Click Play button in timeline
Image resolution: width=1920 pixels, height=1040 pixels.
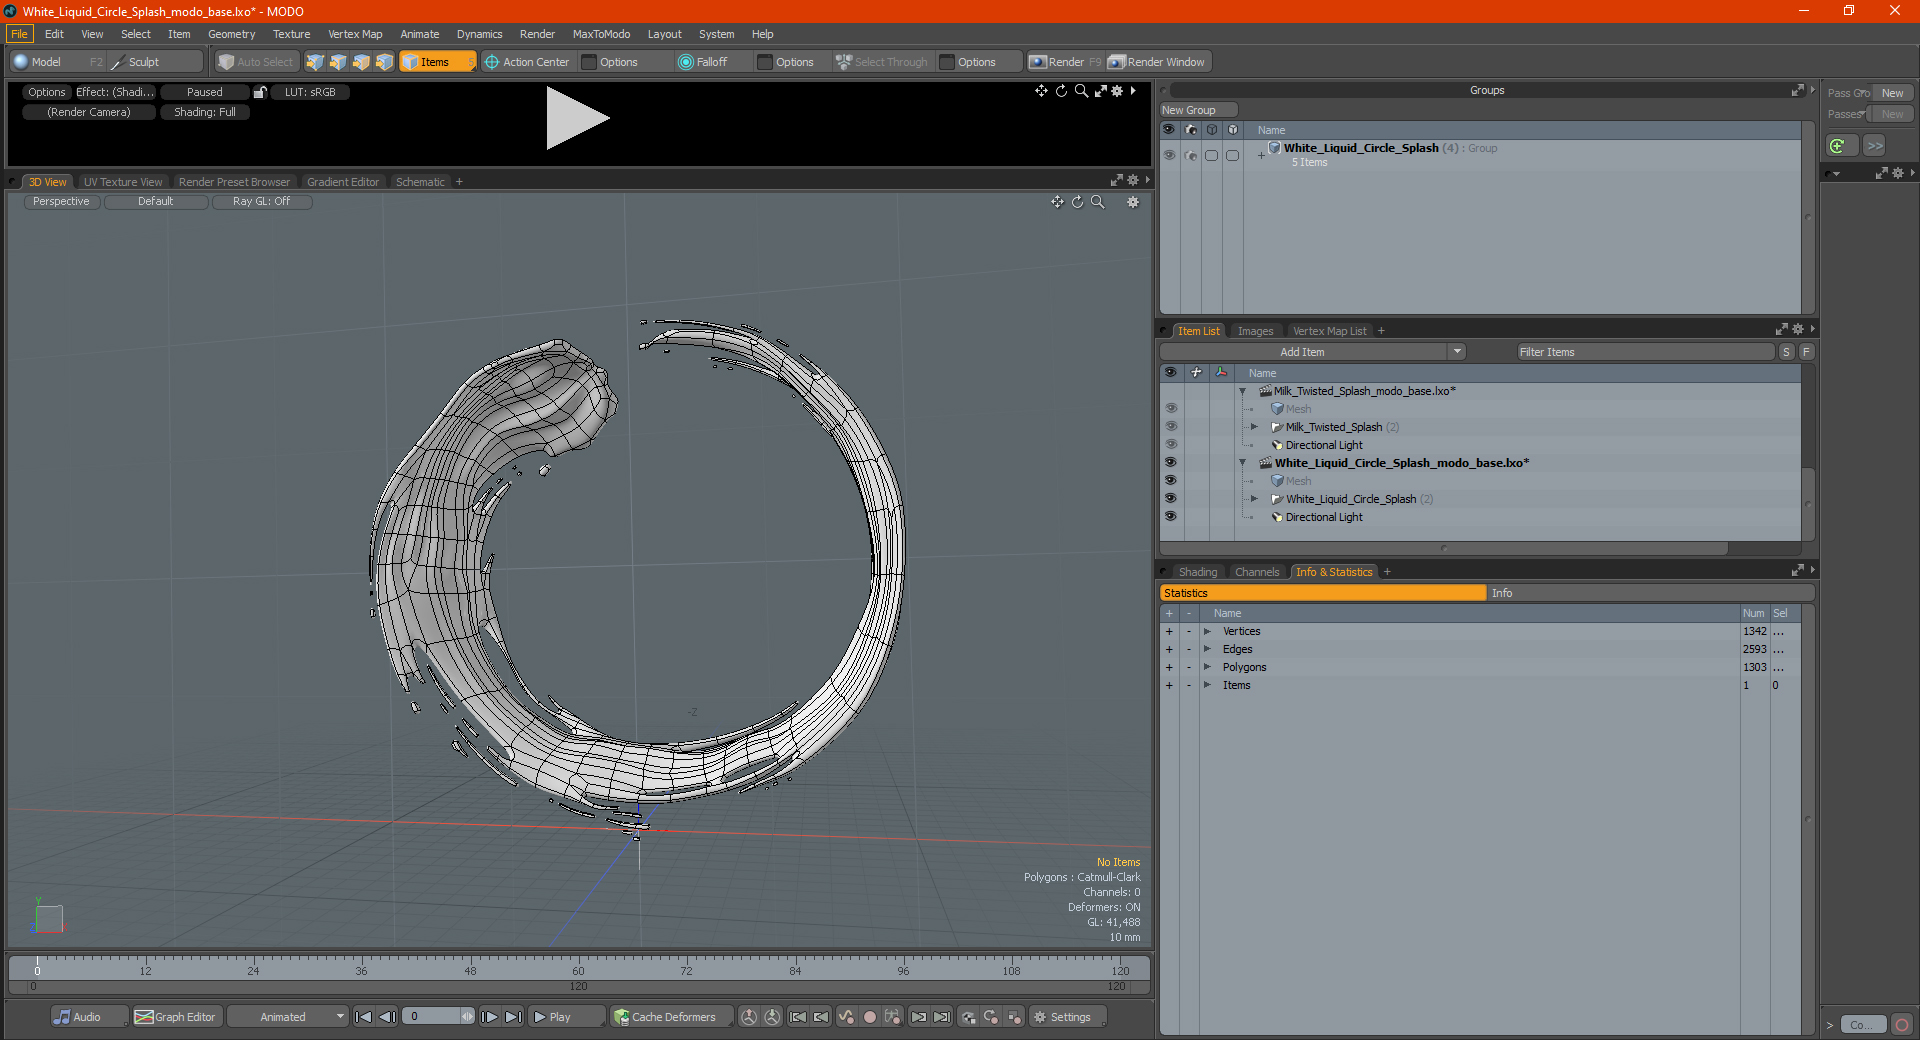click(566, 1017)
